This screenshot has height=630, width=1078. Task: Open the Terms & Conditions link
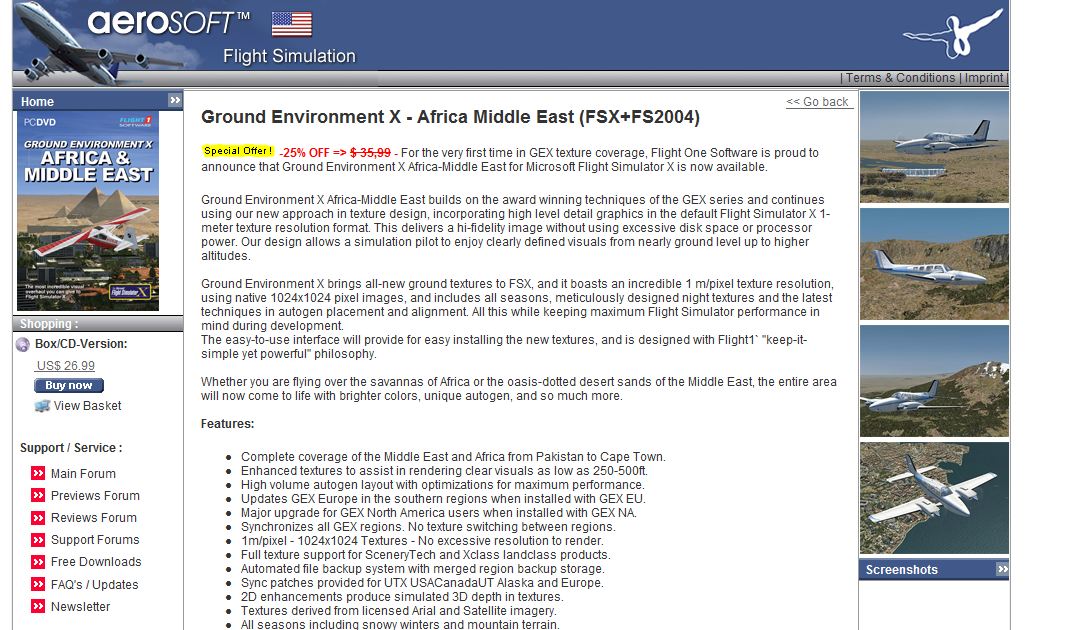coord(900,78)
